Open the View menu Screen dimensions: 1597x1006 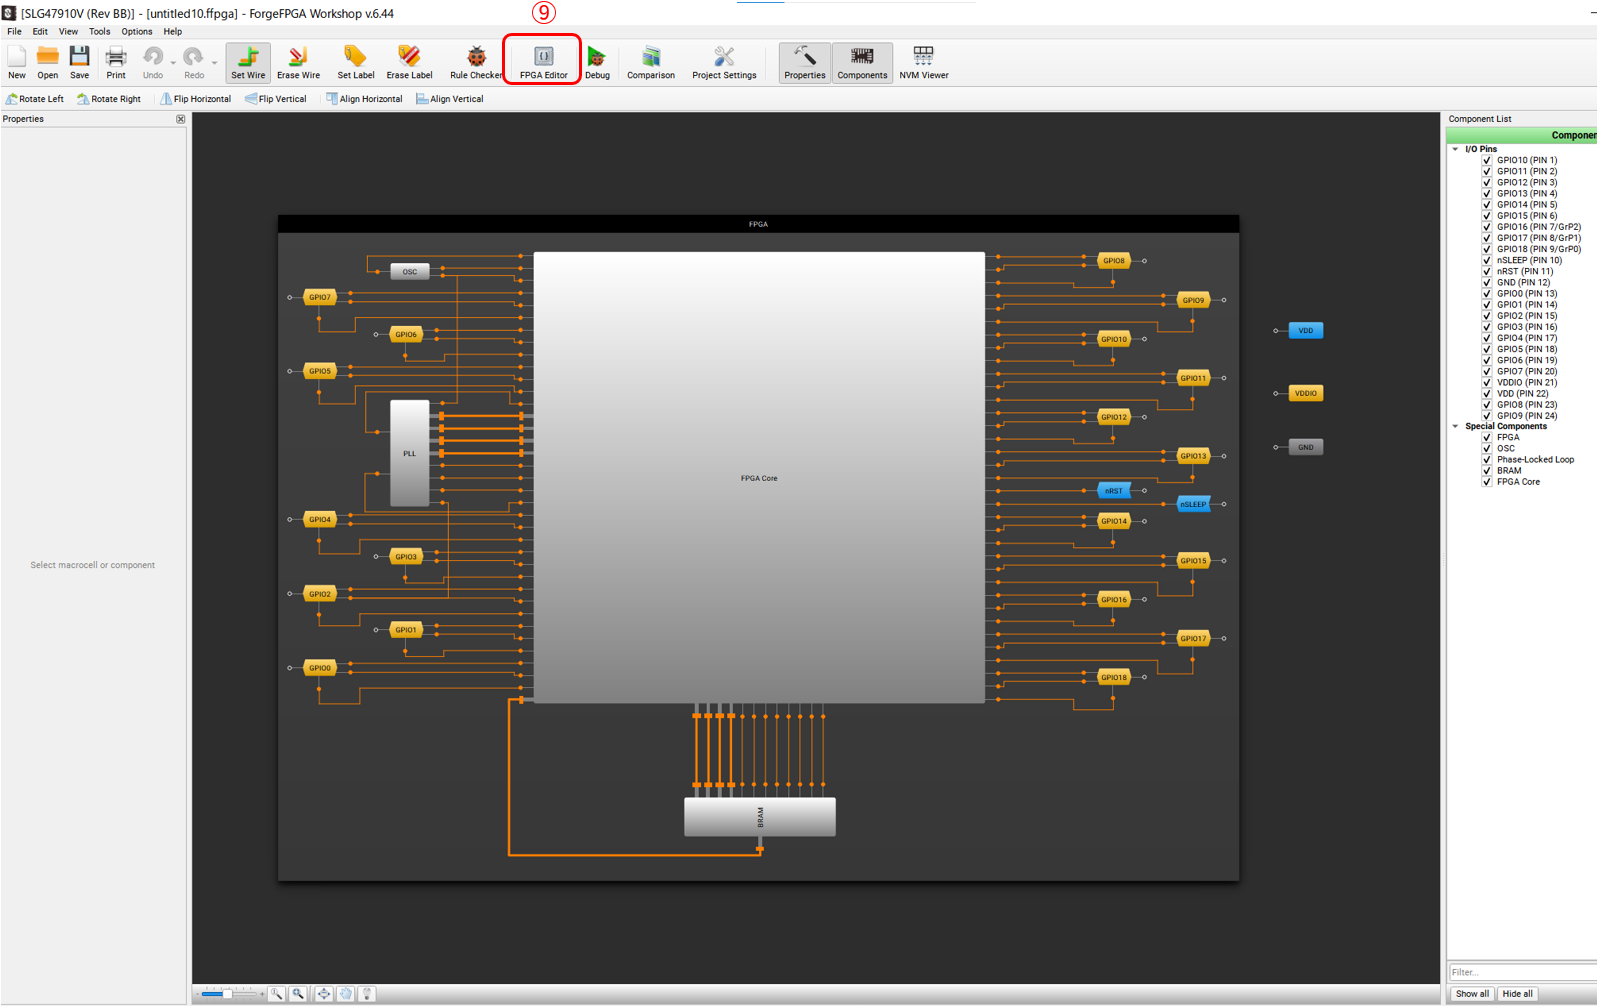68,31
